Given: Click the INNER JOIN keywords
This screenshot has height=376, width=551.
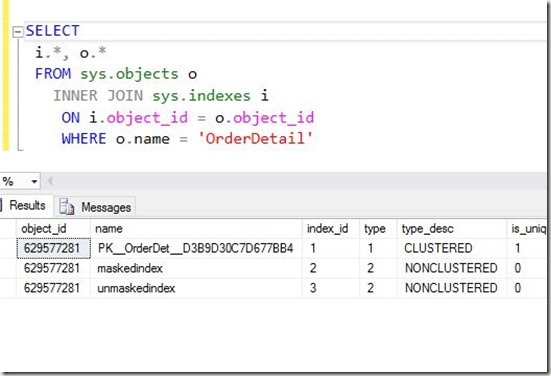Looking at the screenshot, I should [98, 96].
